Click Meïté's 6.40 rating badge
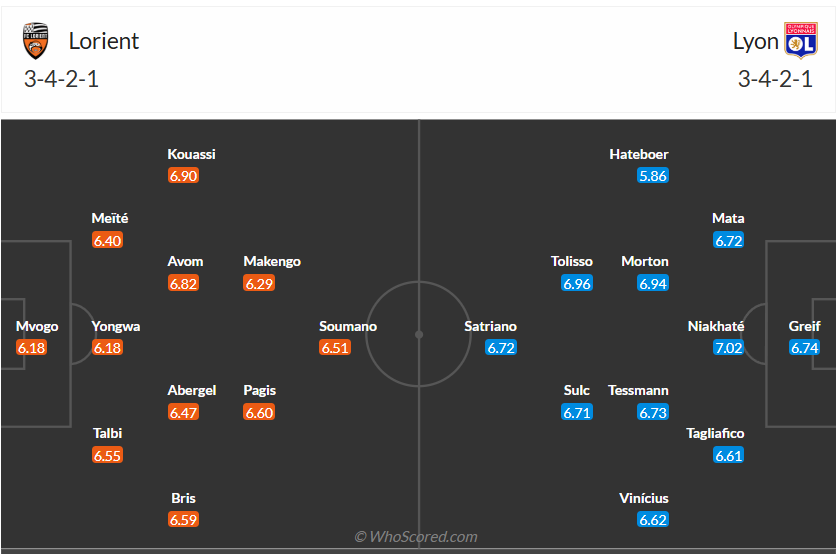This screenshot has width=839, height=554. [x=107, y=240]
